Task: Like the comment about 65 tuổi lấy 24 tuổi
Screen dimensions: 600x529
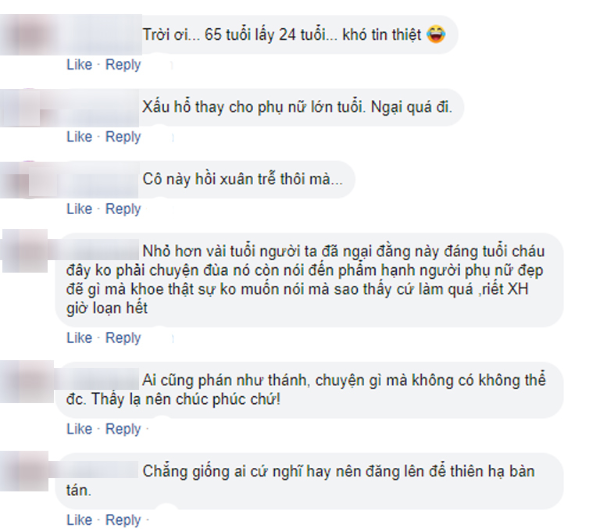Action: [x=79, y=64]
